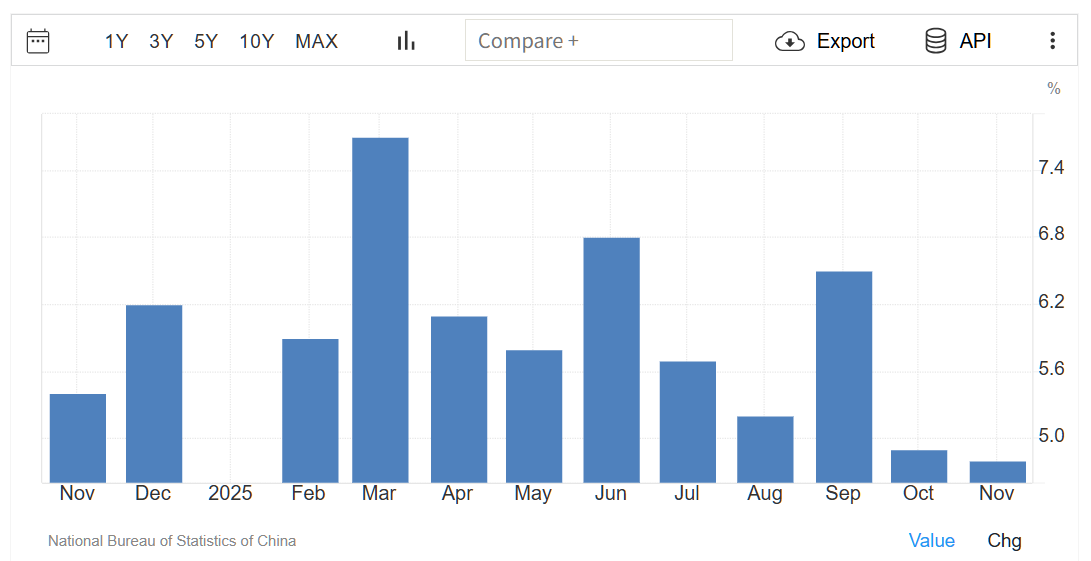
Task: Switch to the 3Y time range
Action: pos(161,41)
